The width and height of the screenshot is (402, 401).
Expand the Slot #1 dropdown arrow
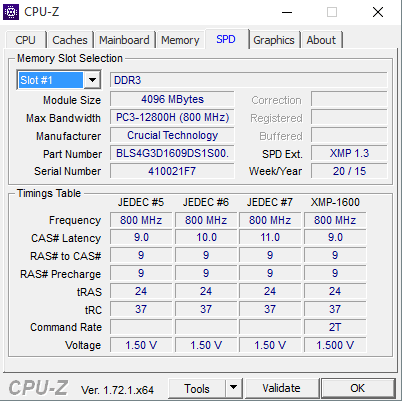92,80
